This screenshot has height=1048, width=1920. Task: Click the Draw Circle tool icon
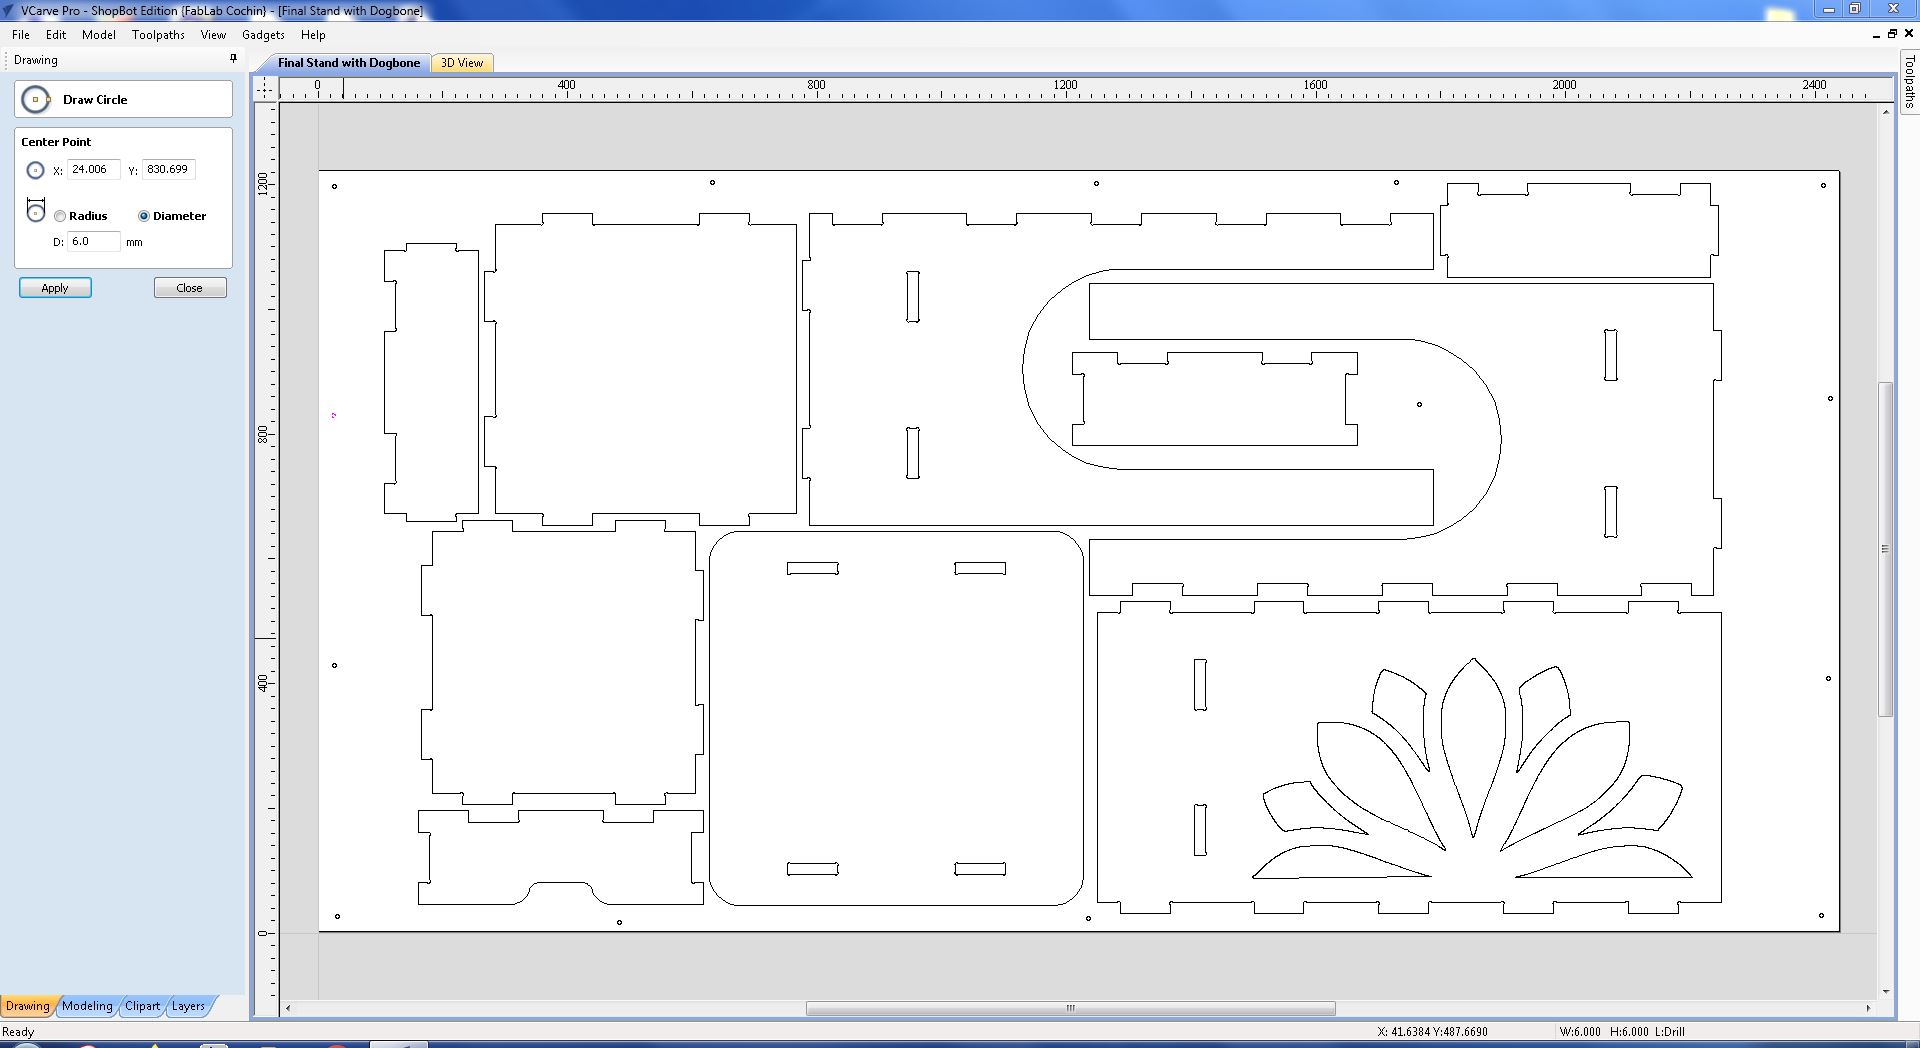36,99
